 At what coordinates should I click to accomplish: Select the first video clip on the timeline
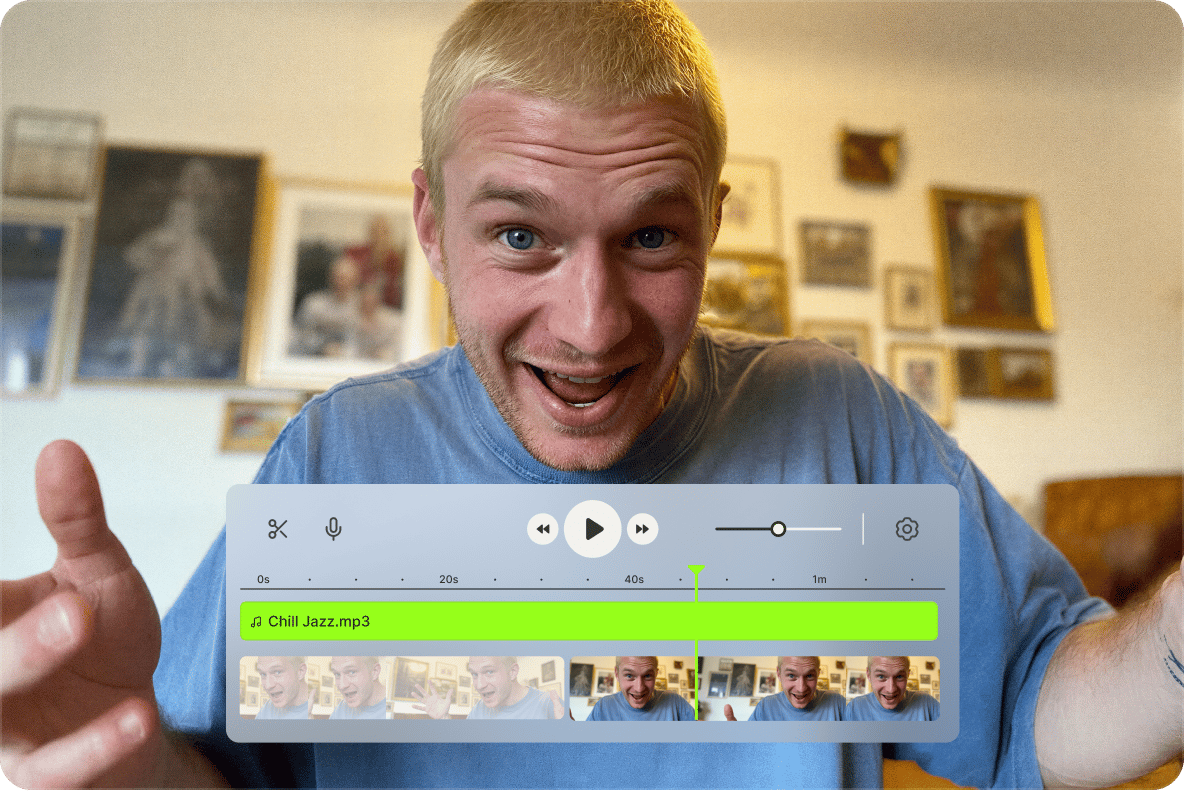point(402,688)
